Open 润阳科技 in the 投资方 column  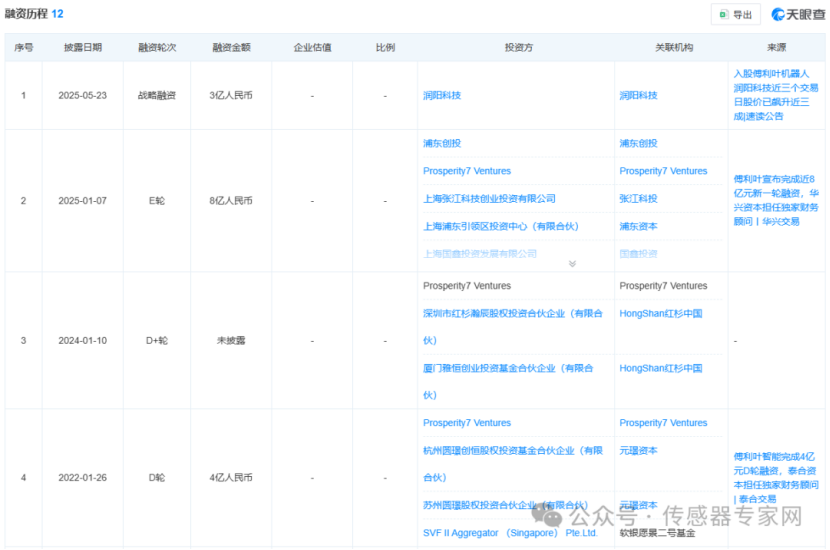(x=443, y=95)
